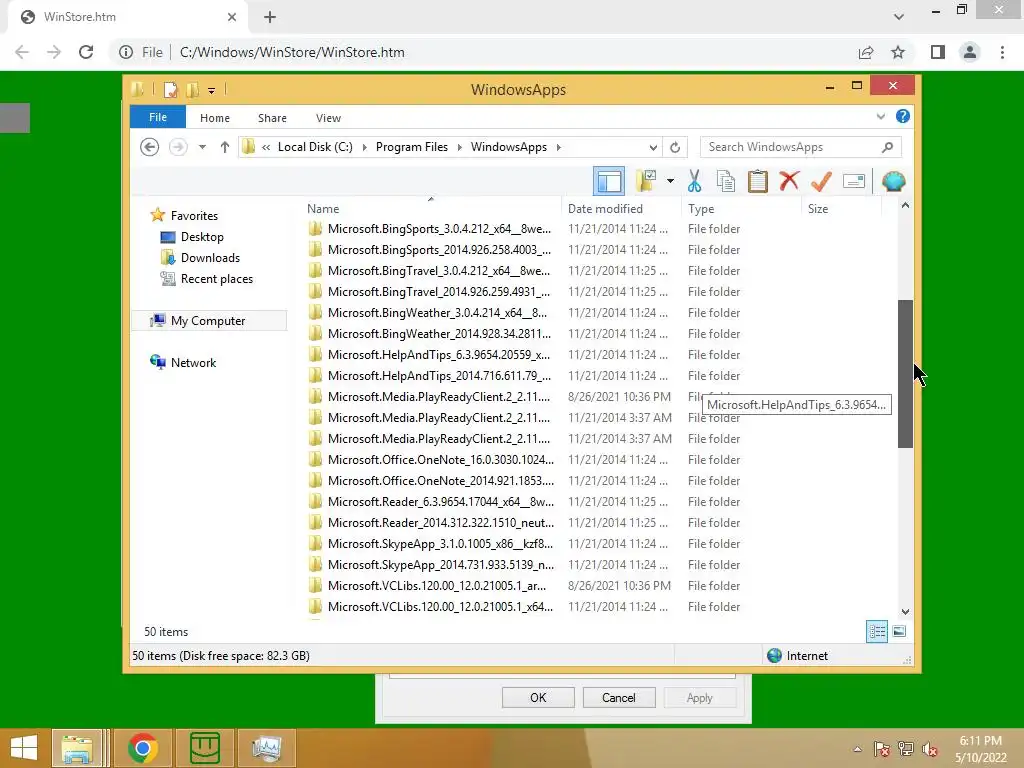Expand the arrow after WindowsApps breadcrumb

[559, 147]
